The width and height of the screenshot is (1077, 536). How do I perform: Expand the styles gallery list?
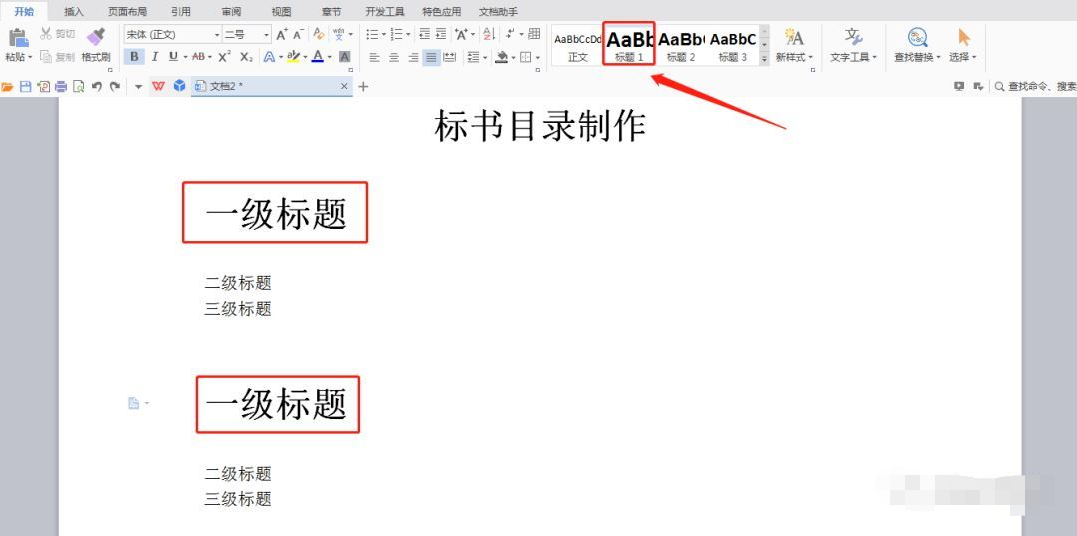765,59
